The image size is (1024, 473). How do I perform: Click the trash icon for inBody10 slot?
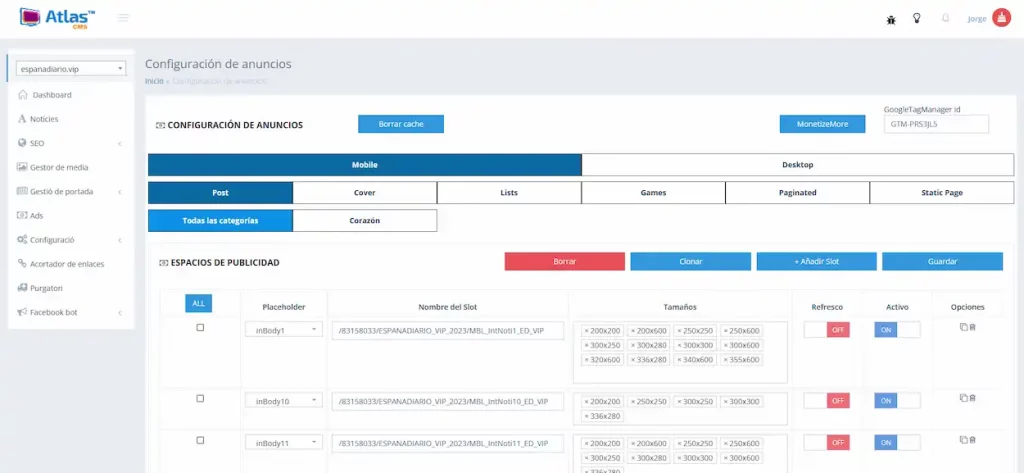pyautogui.click(x=973, y=398)
